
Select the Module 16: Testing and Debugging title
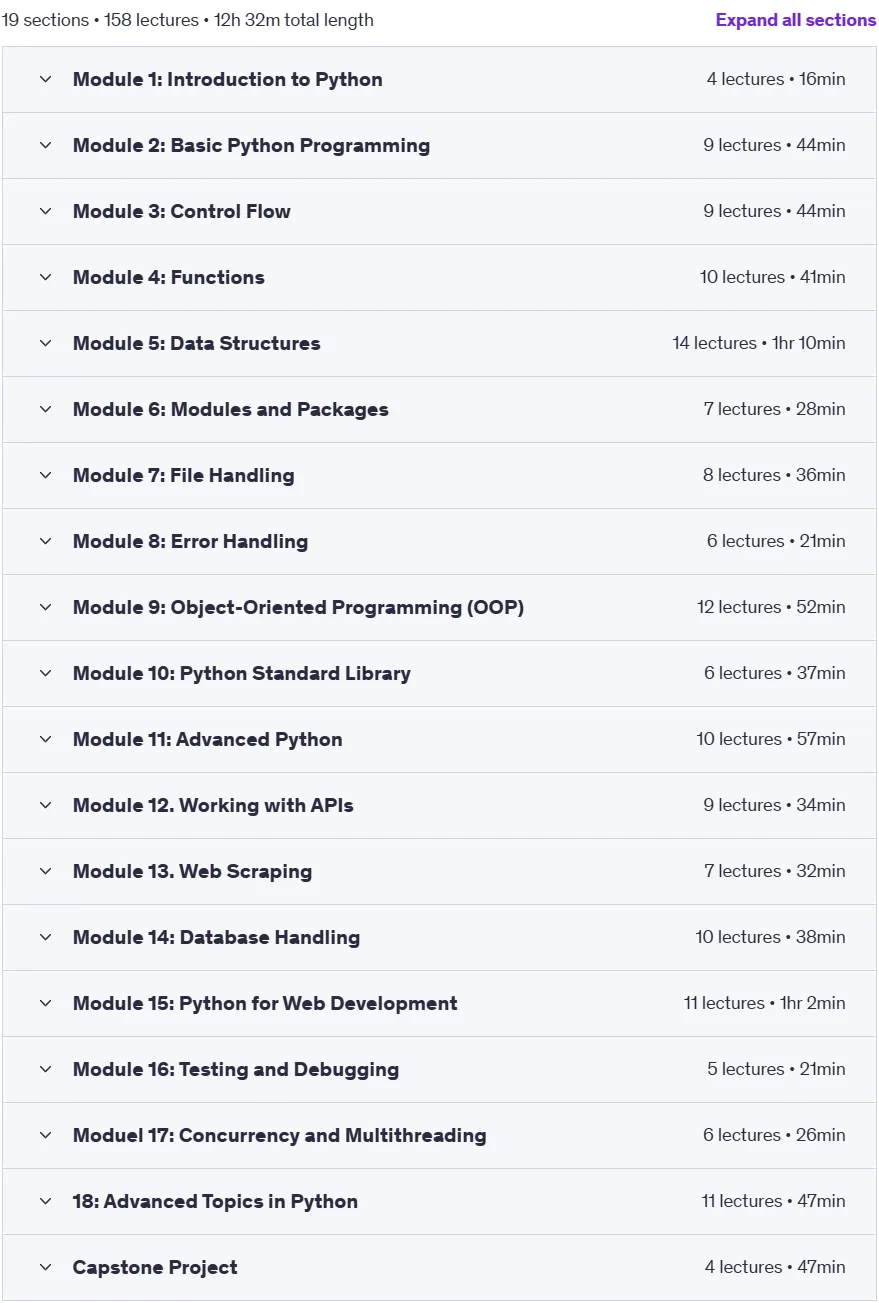pos(235,1069)
